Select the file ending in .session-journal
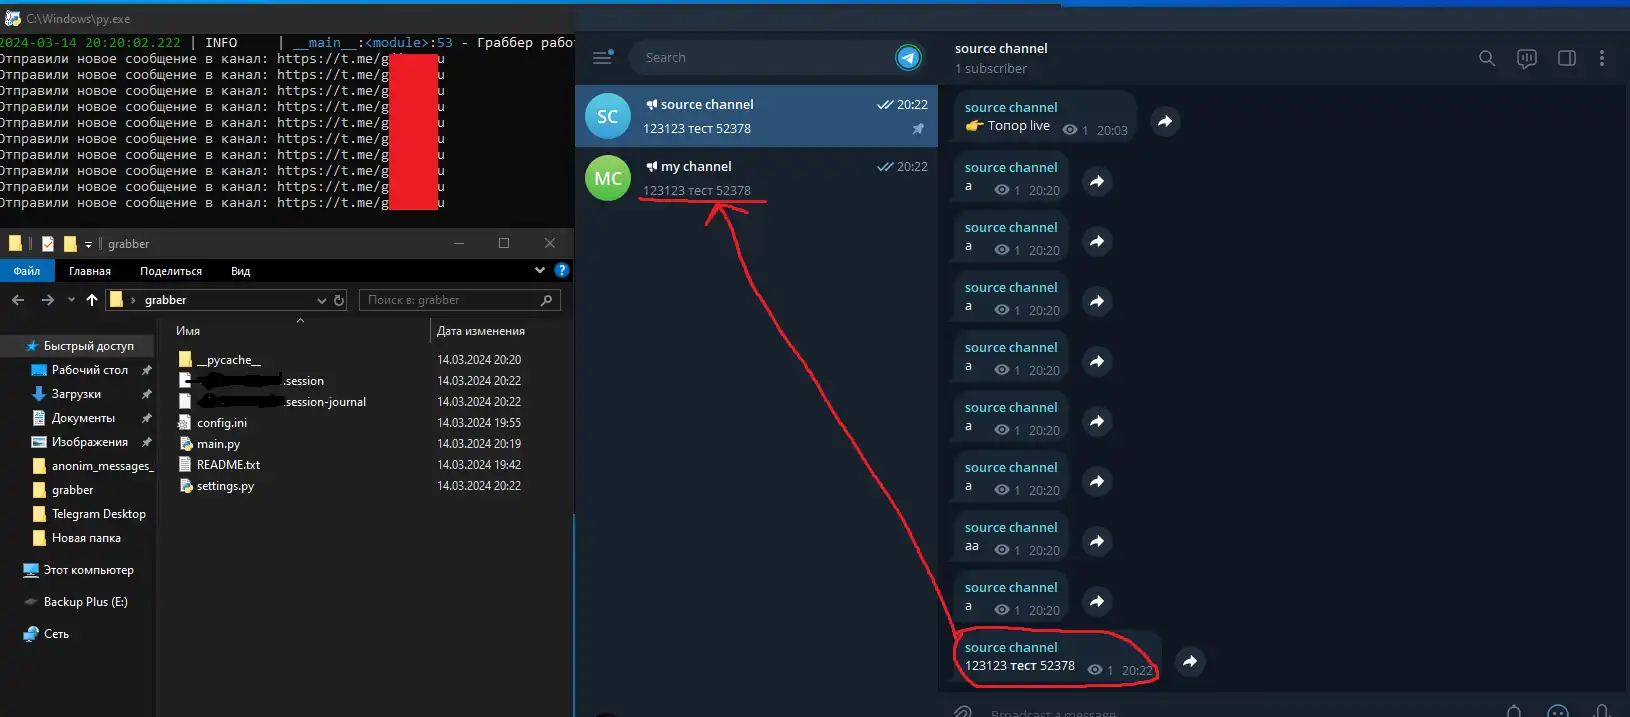 click(x=273, y=402)
